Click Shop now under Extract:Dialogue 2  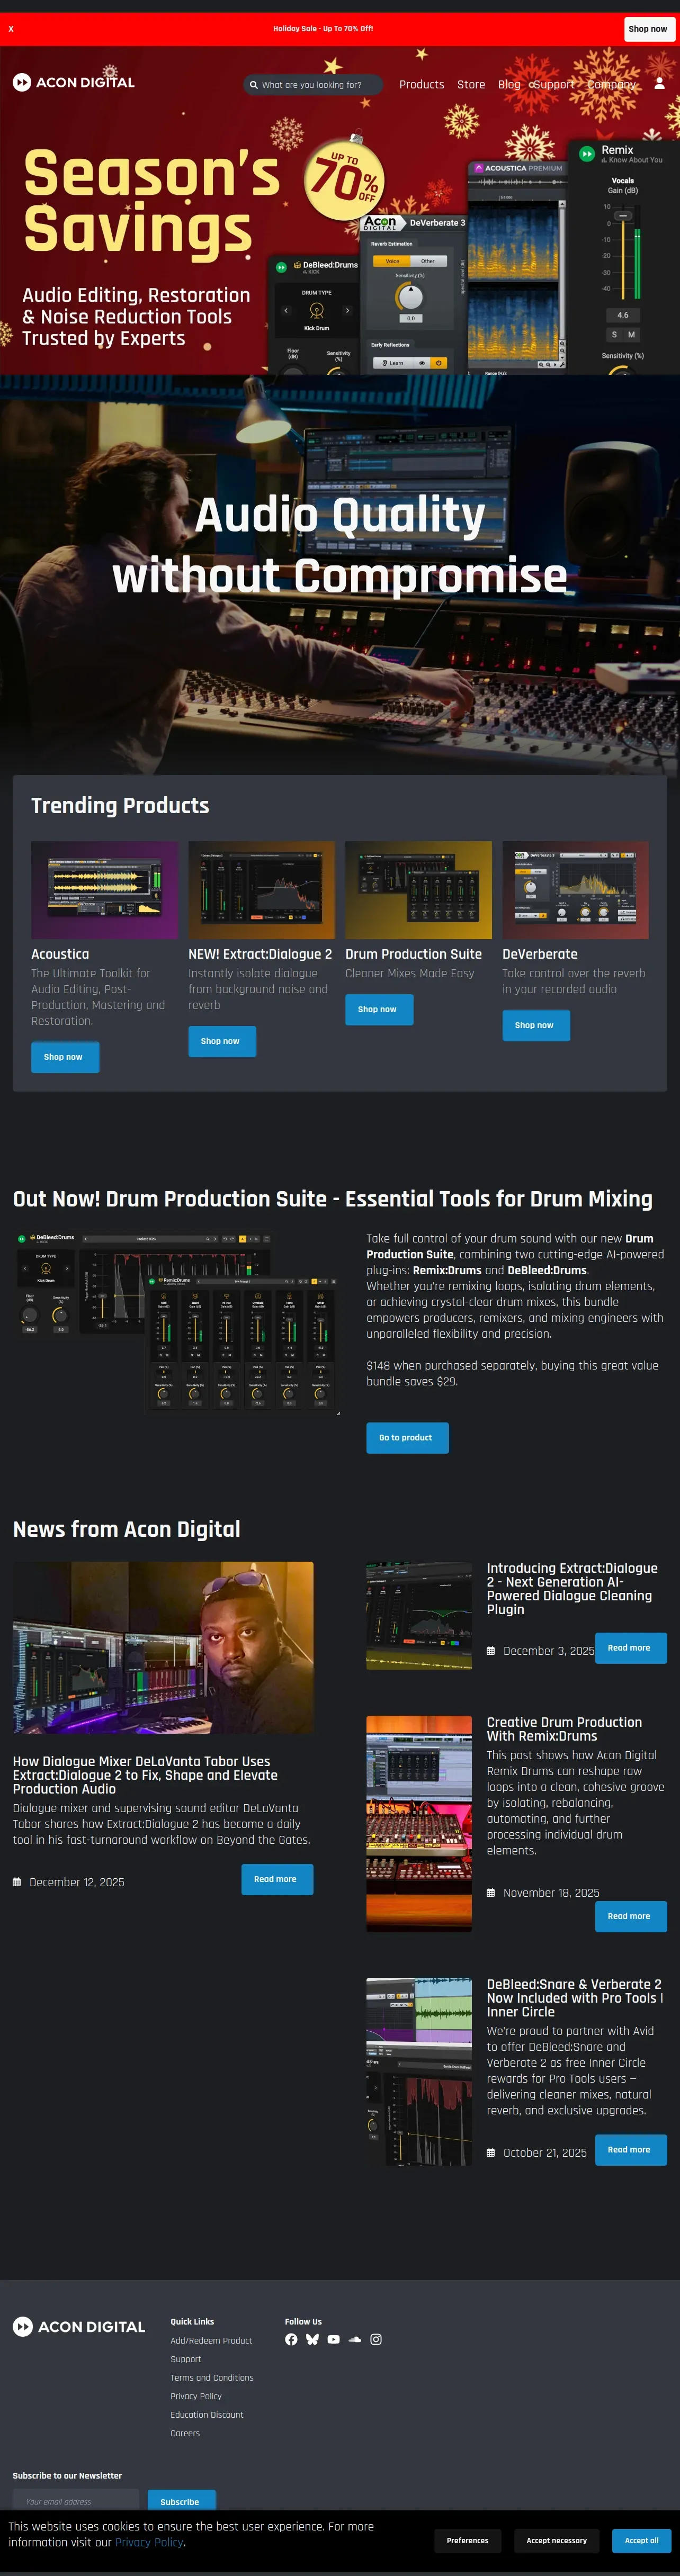pos(222,1041)
